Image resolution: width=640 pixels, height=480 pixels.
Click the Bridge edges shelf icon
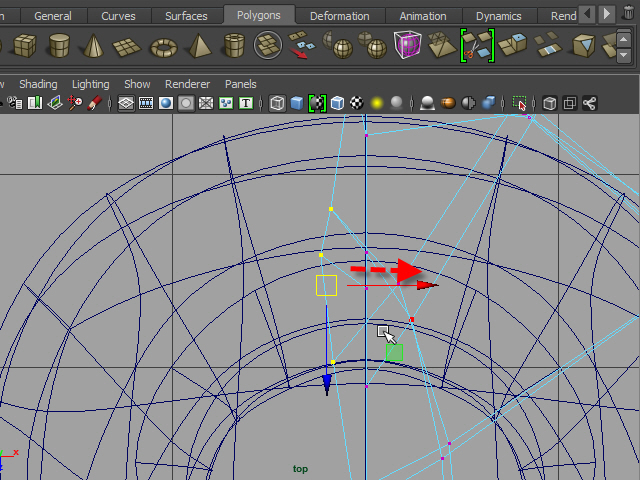pos(548,45)
